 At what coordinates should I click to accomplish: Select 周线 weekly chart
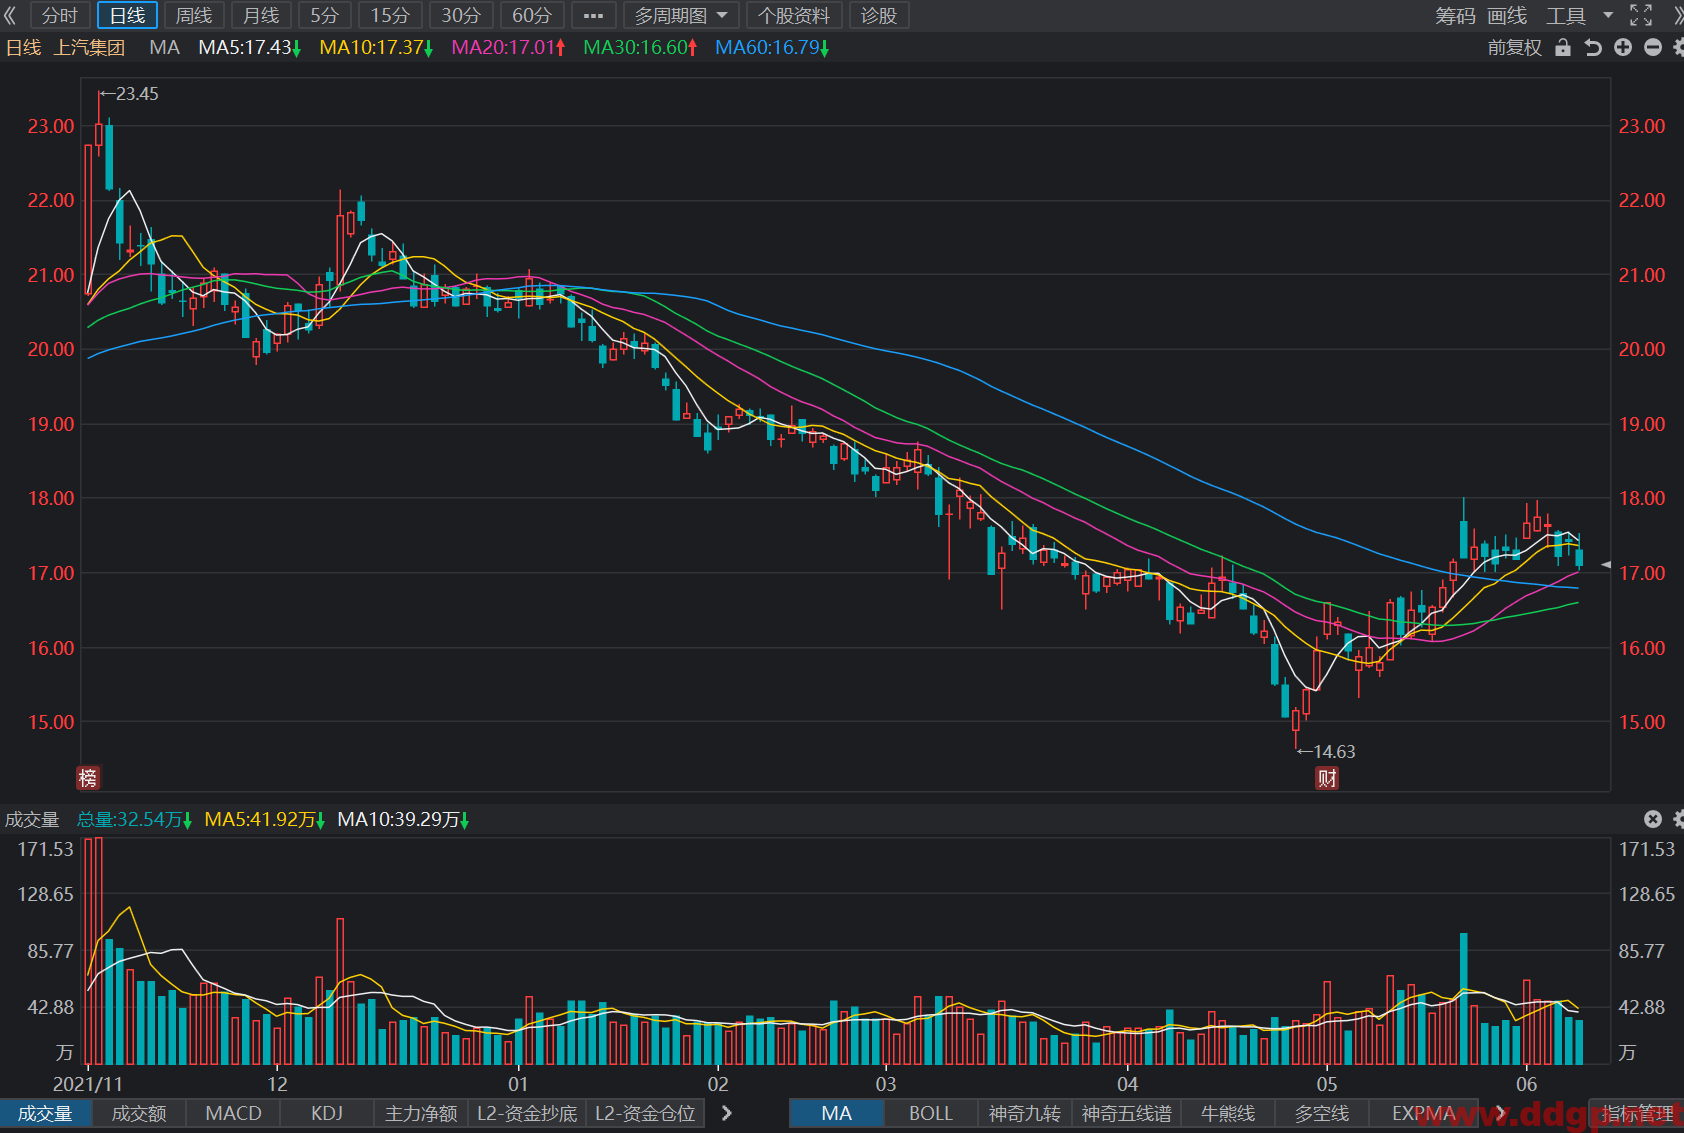coord(194,15)
